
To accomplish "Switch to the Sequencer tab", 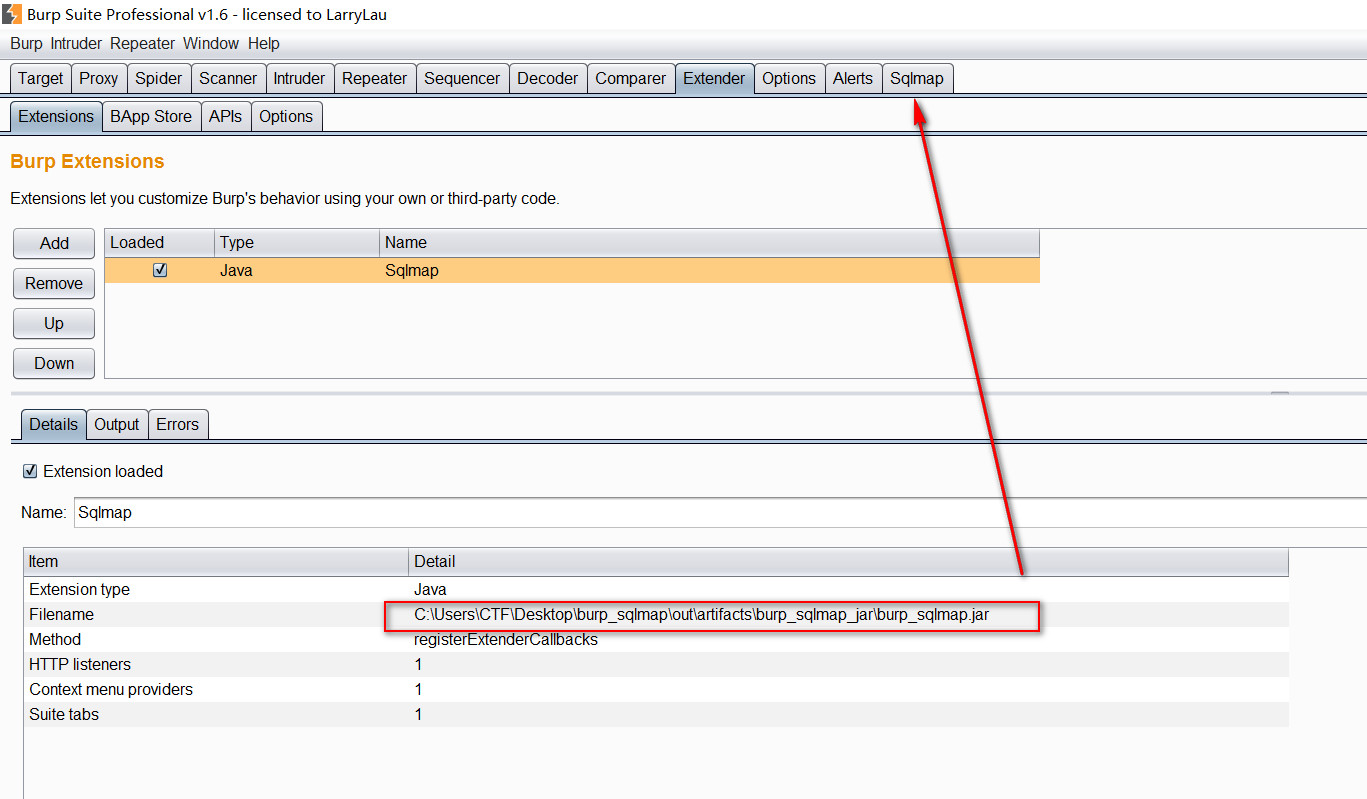I will click(x=462, y=78).
